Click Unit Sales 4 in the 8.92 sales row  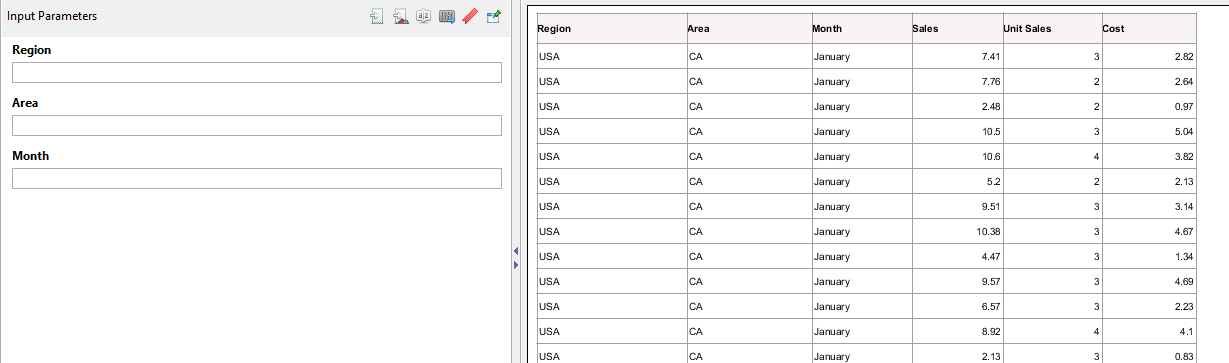1097,331
